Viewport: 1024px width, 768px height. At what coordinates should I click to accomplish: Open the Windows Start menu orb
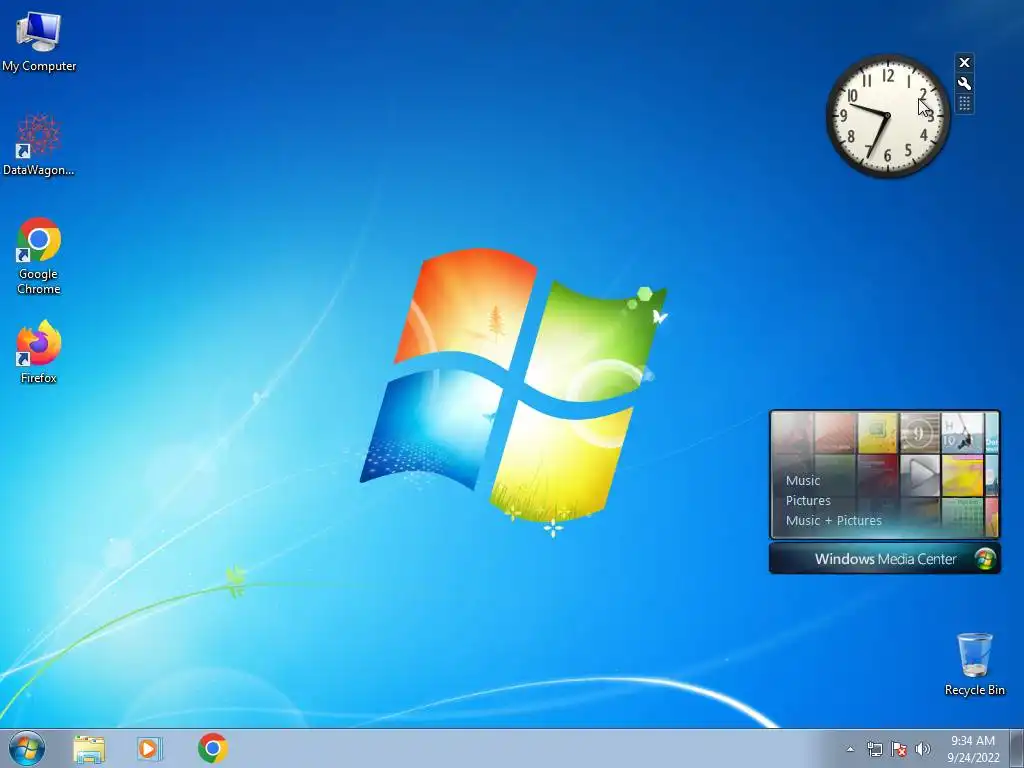point(27,748)
